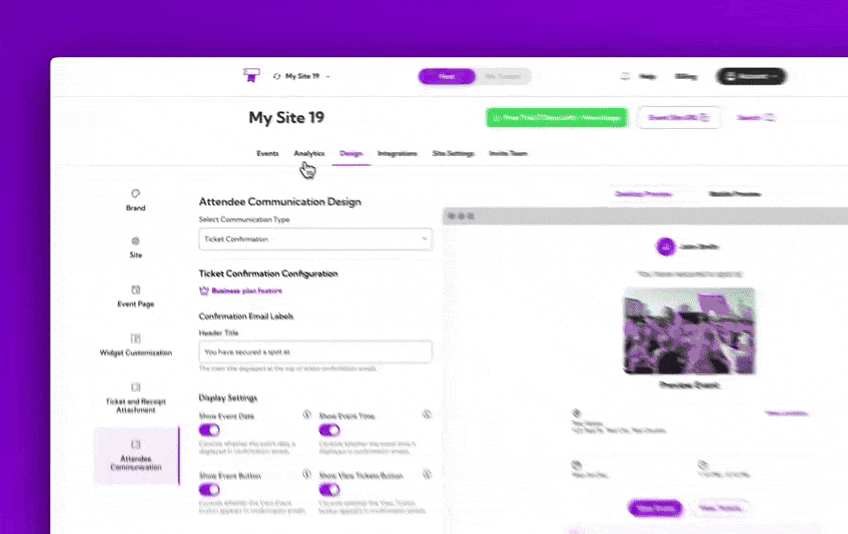This screenshot has height=534, width=848.
Task: Open the Account dropdown button
Action: [x=751, y=76]
